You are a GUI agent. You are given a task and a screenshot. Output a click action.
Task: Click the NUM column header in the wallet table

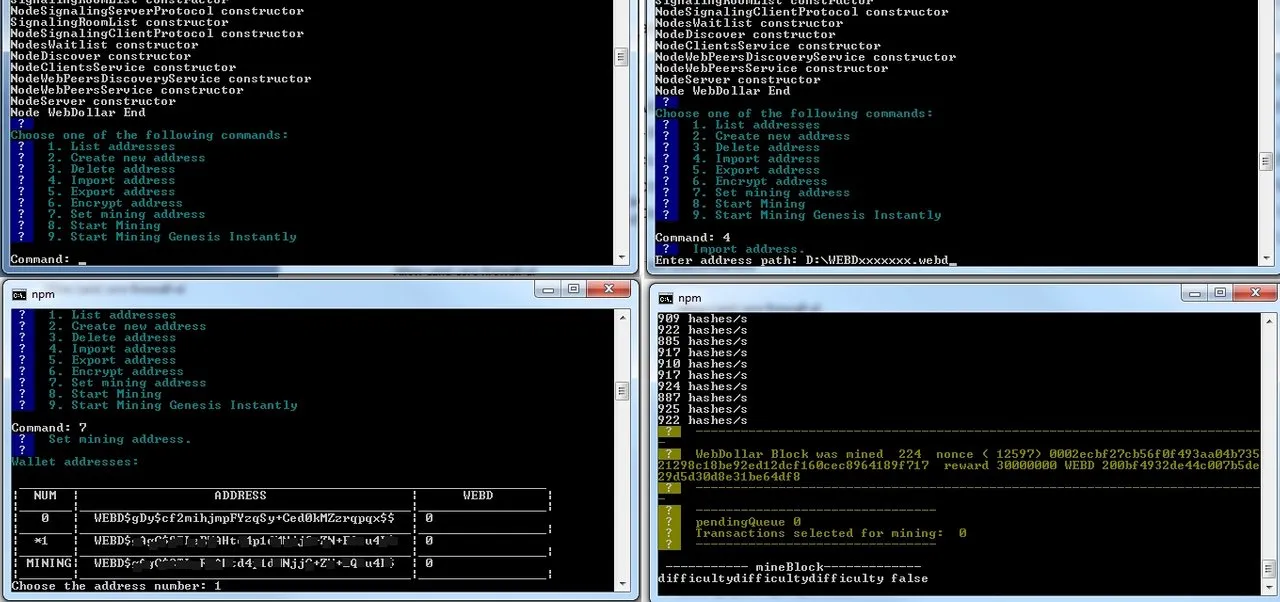(x=45, y=495)
